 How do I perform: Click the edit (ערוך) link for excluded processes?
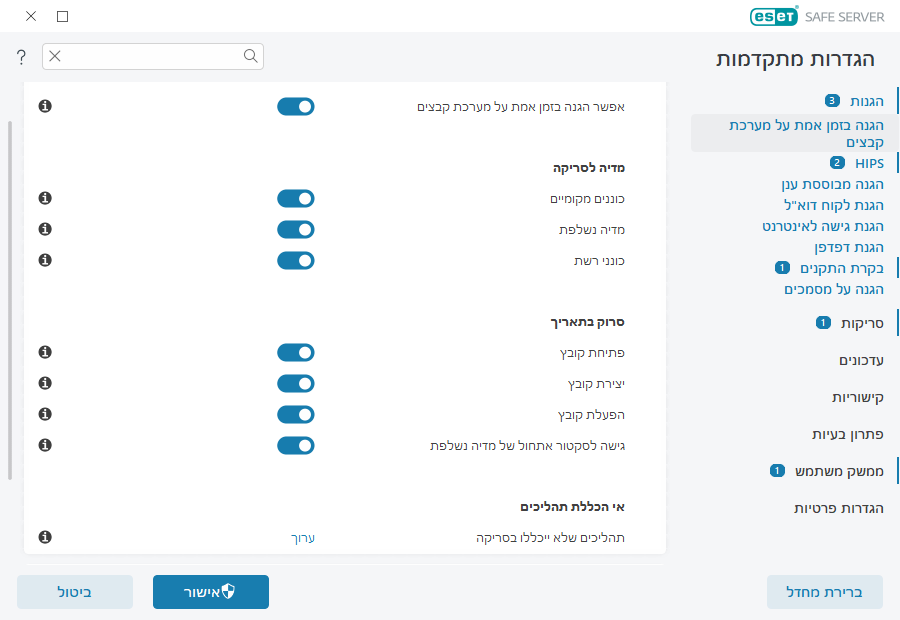[302, 537]
